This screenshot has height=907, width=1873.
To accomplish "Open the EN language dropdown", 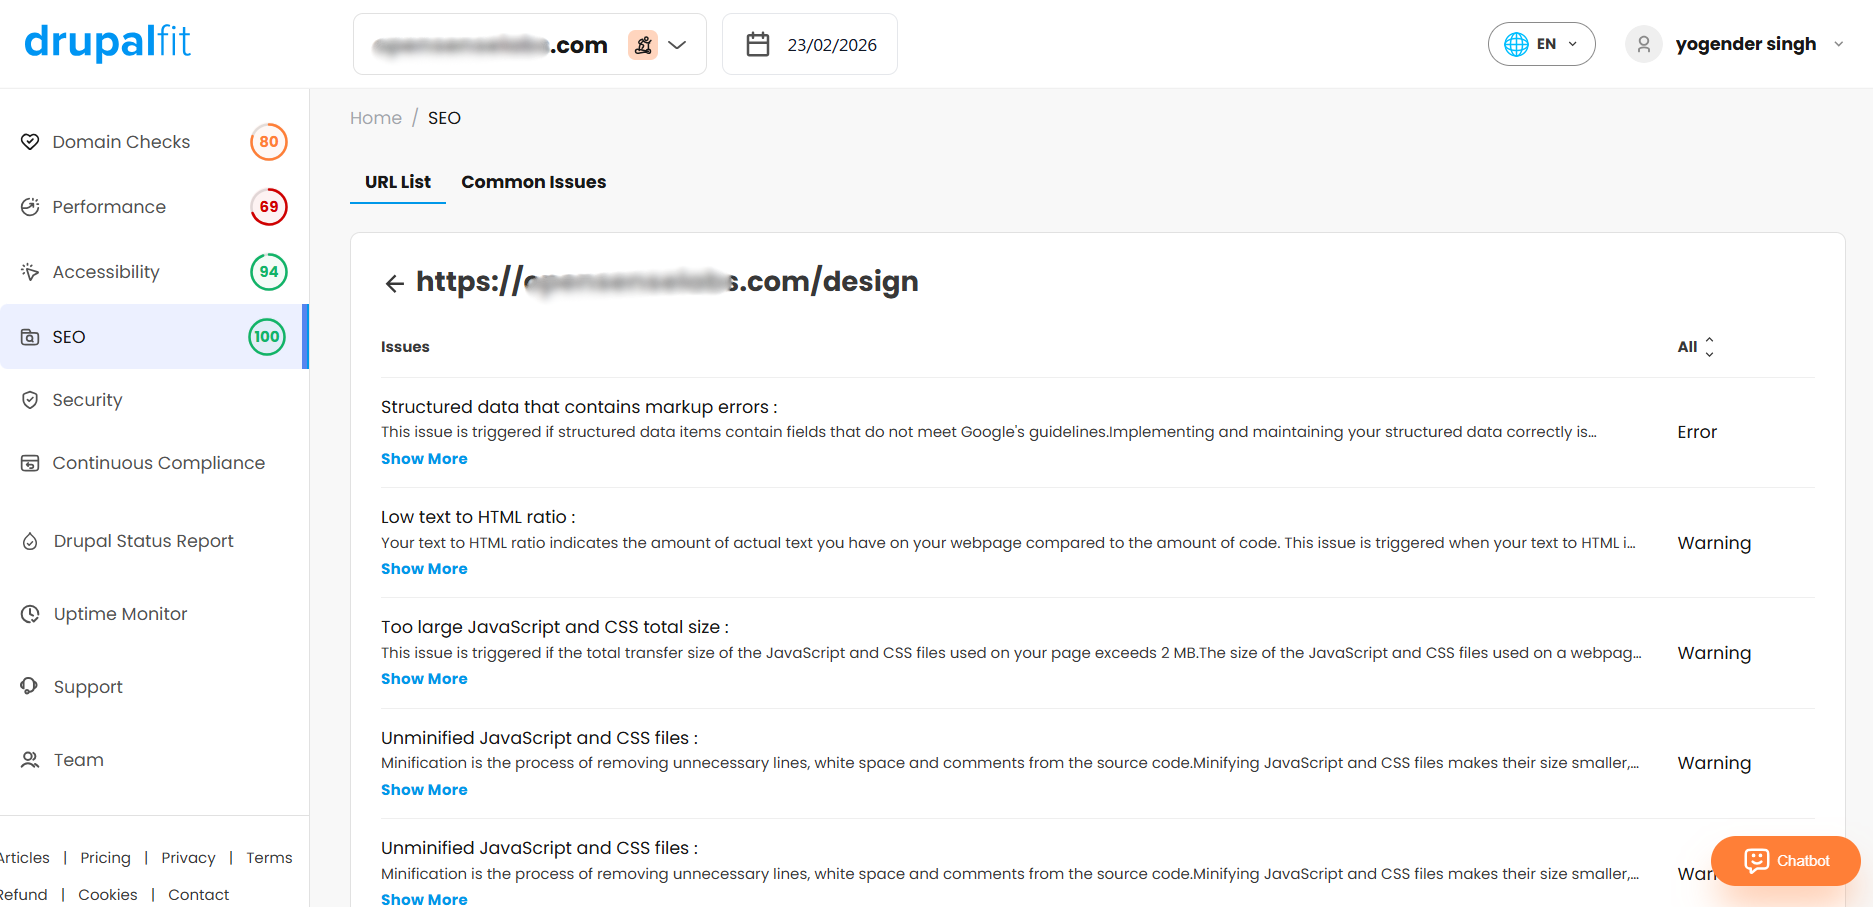I will pyautogui.click(x=1541, y=44).
